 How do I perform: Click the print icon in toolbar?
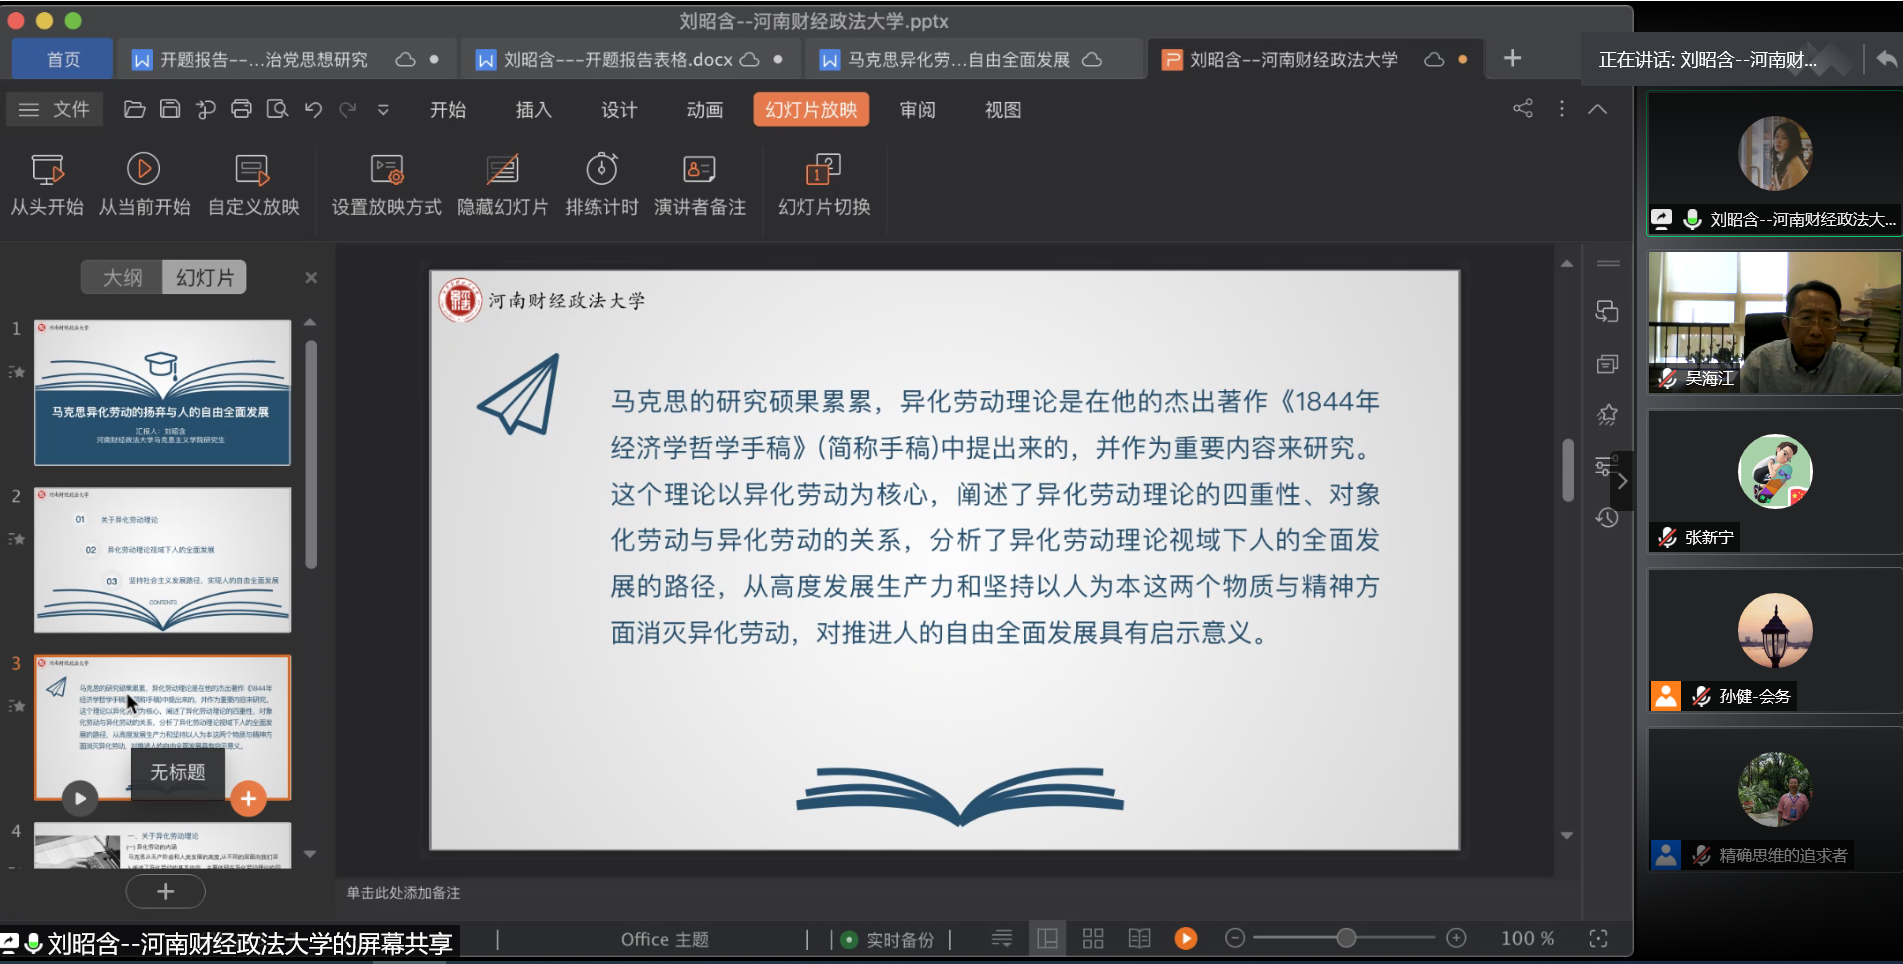click(x=241, y=109)
